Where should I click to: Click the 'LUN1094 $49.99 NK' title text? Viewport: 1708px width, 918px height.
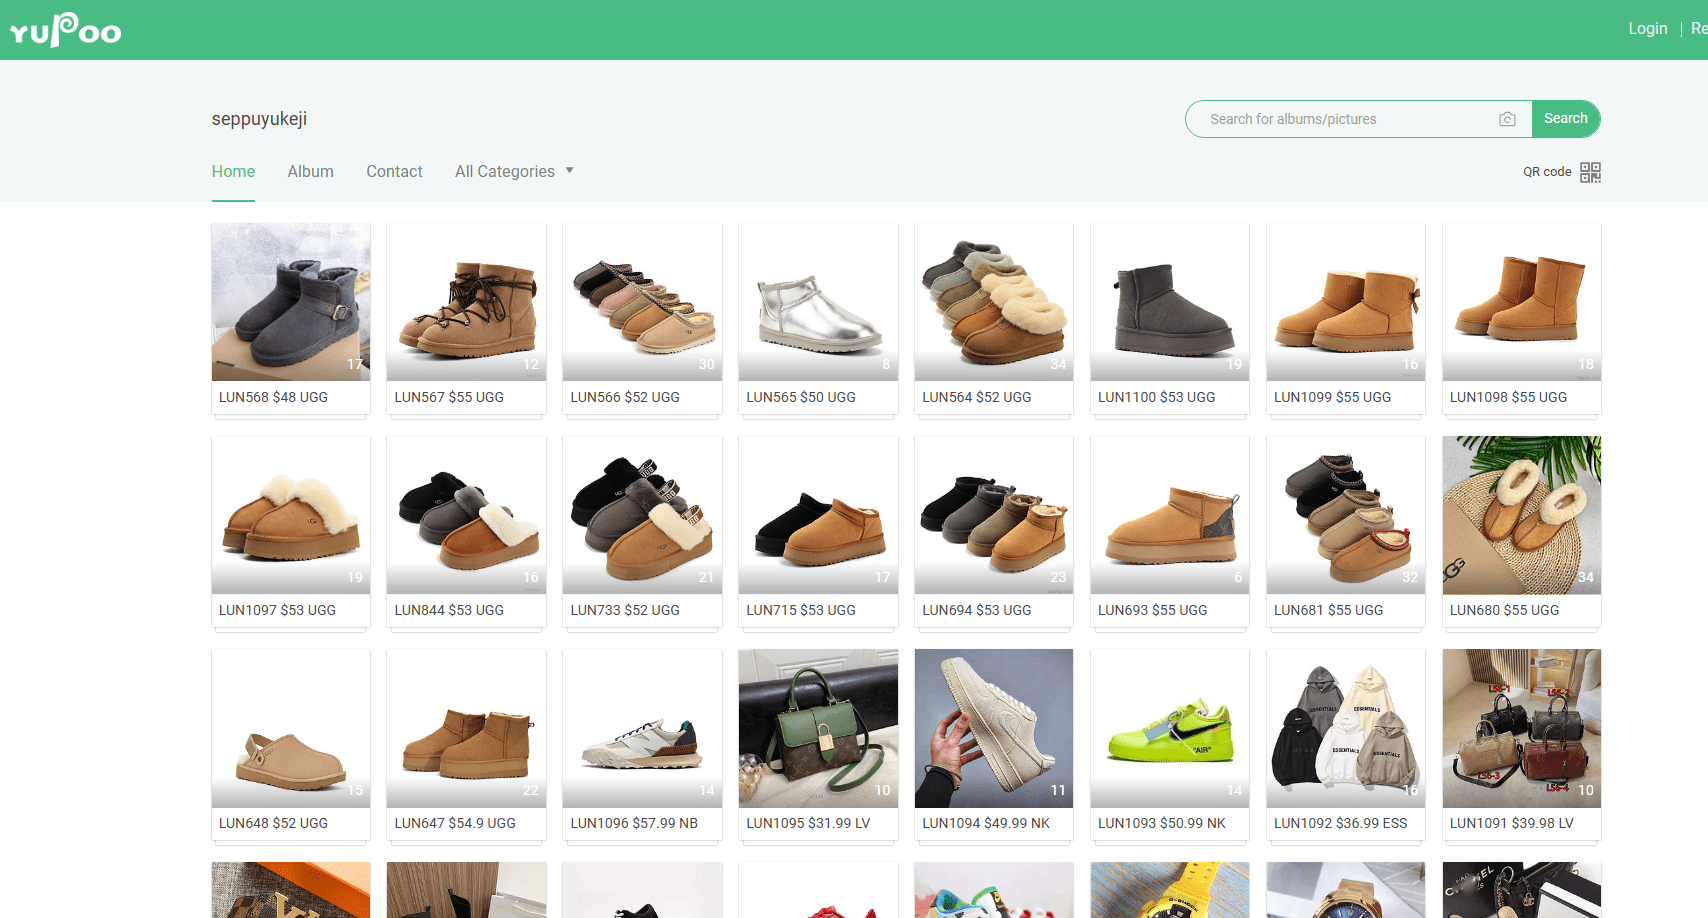986,823
